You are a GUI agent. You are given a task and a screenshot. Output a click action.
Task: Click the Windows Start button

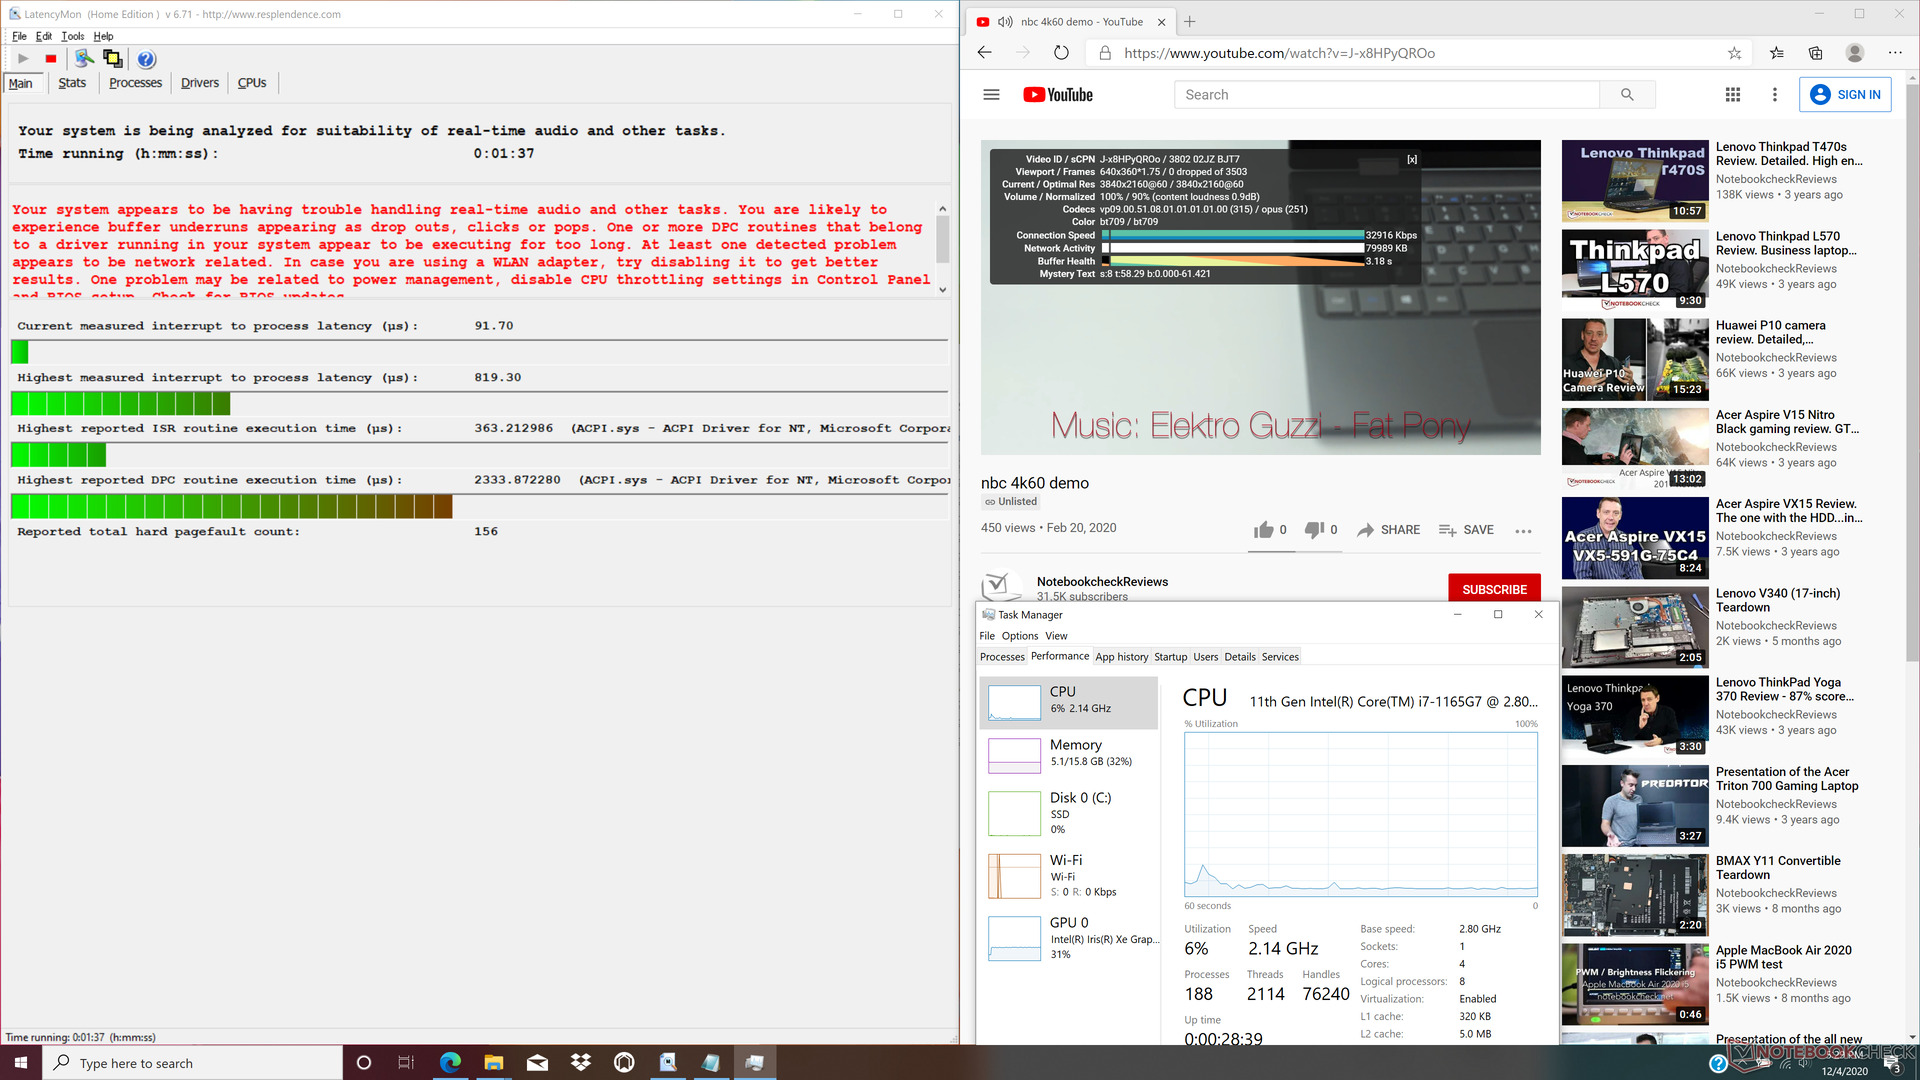point(21,1062)
